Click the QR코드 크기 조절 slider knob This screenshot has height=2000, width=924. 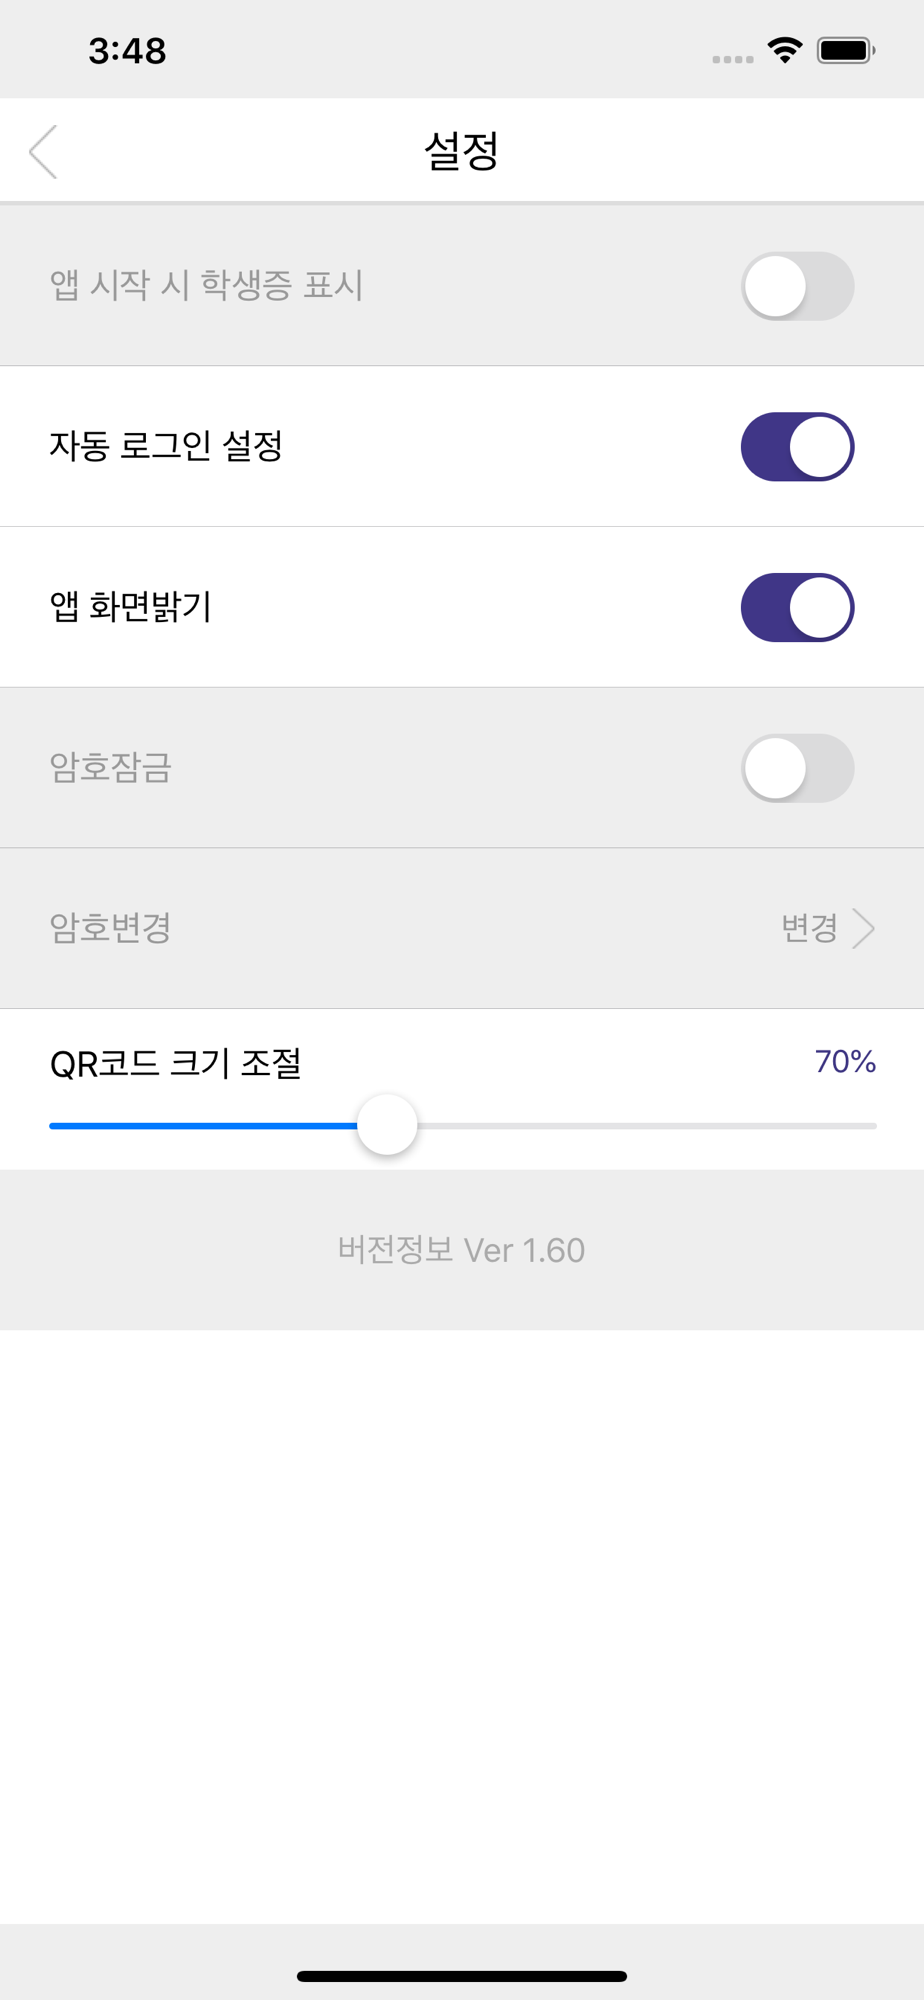click(387, 1125)
